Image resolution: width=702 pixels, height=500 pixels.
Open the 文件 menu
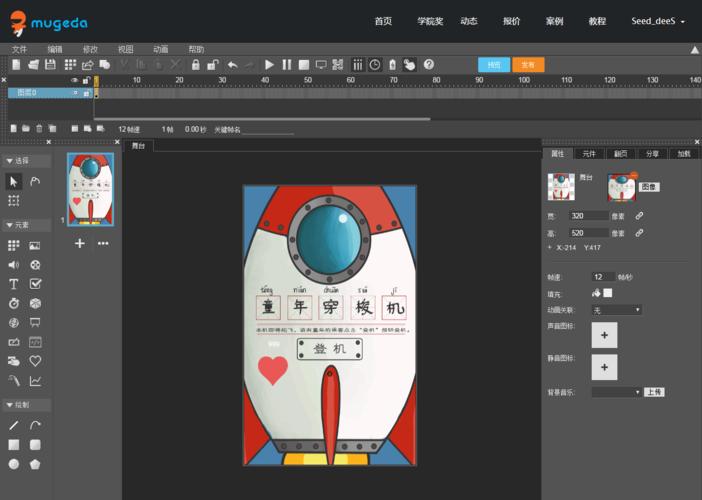point(19,49)
